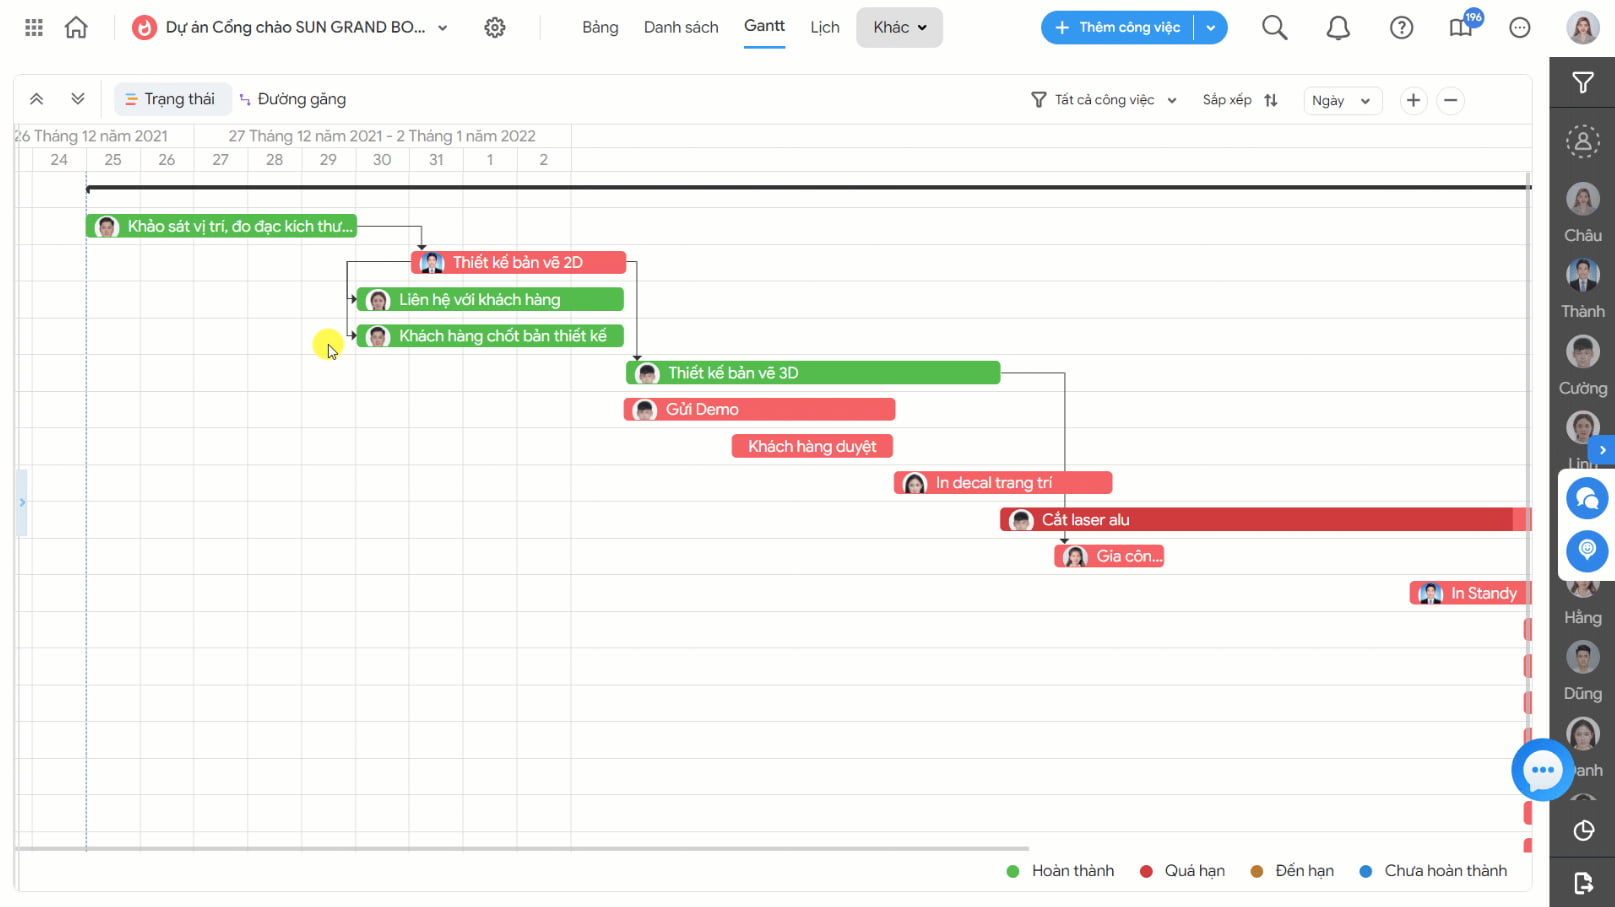Click the Gia côn... task bar

click(1109, 556)
